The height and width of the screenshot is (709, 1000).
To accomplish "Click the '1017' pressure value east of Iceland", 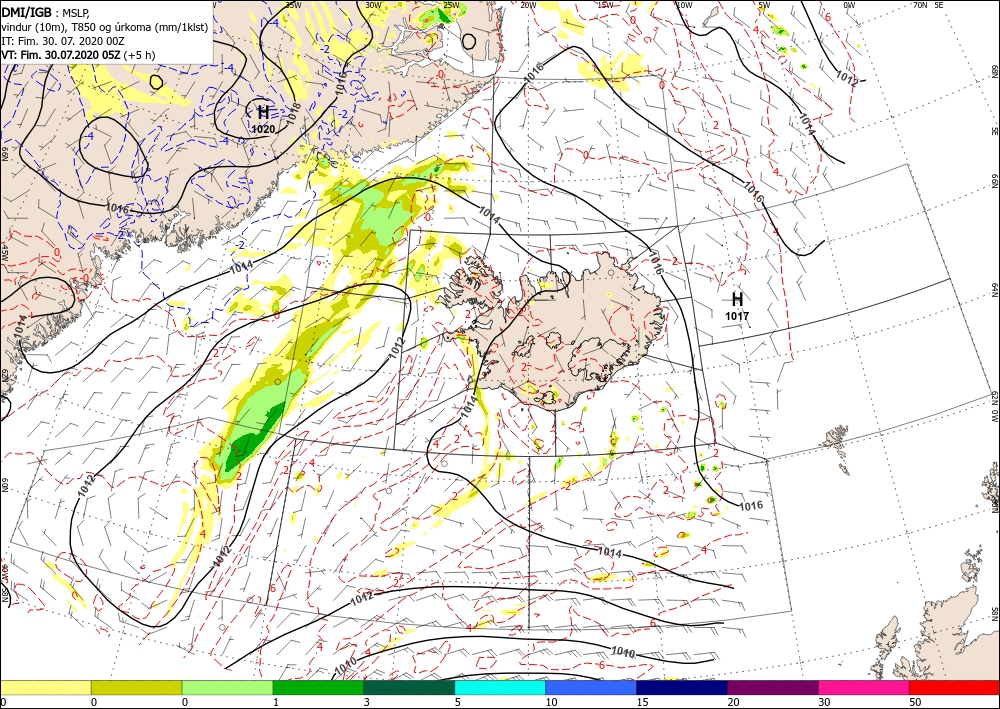I will 737,316.
